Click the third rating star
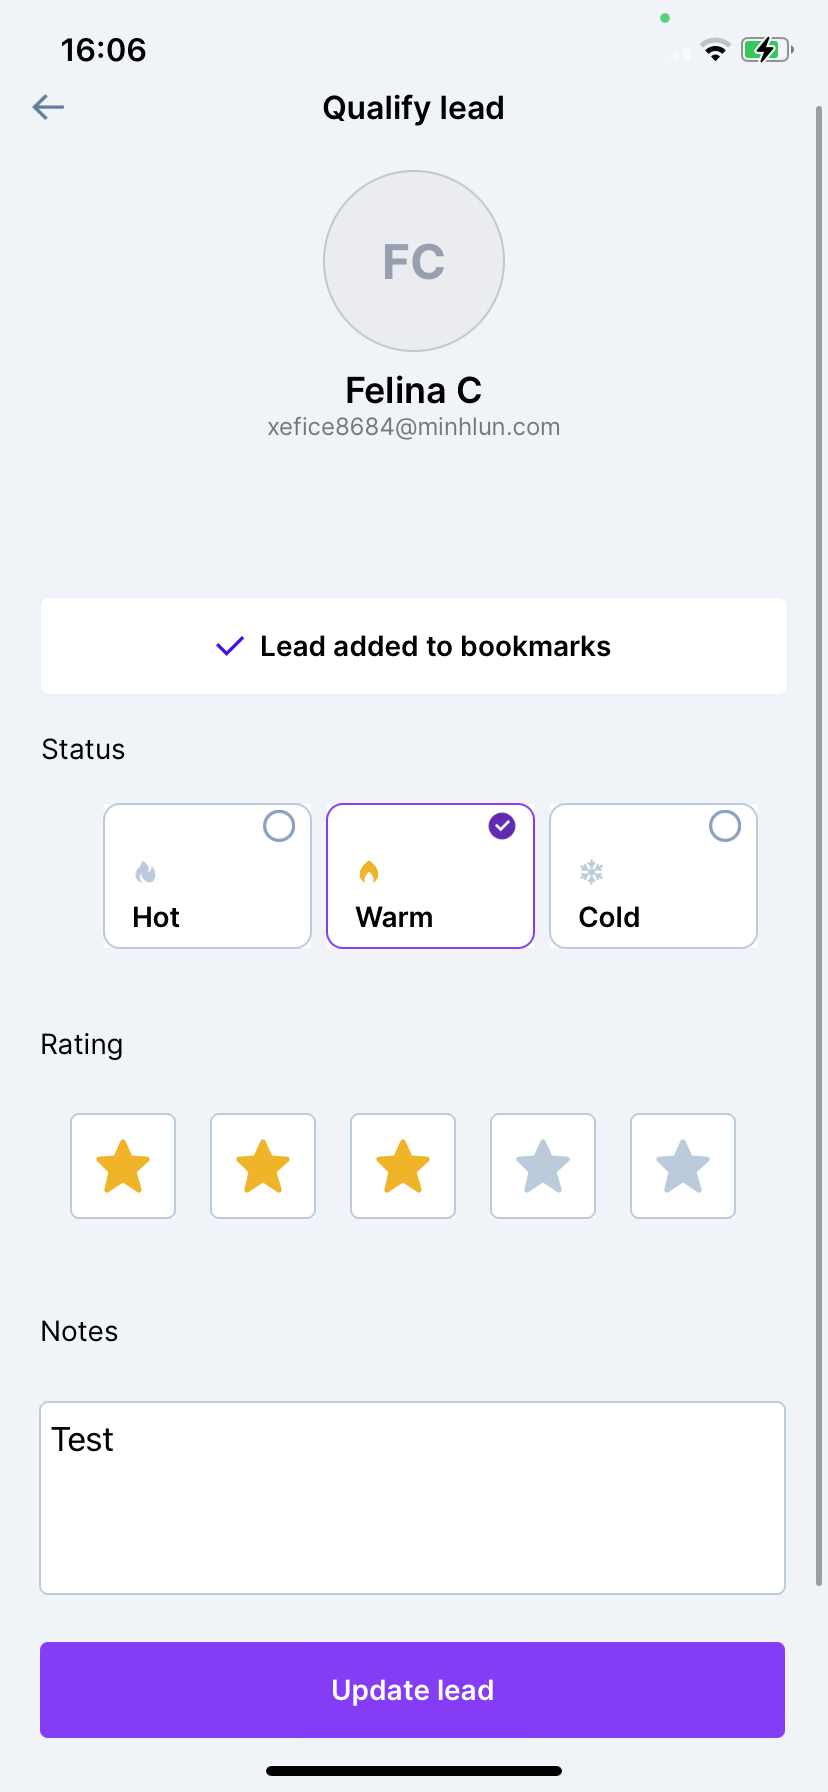This screenshot has width=828, height=1792. [x=403, y=1166]
